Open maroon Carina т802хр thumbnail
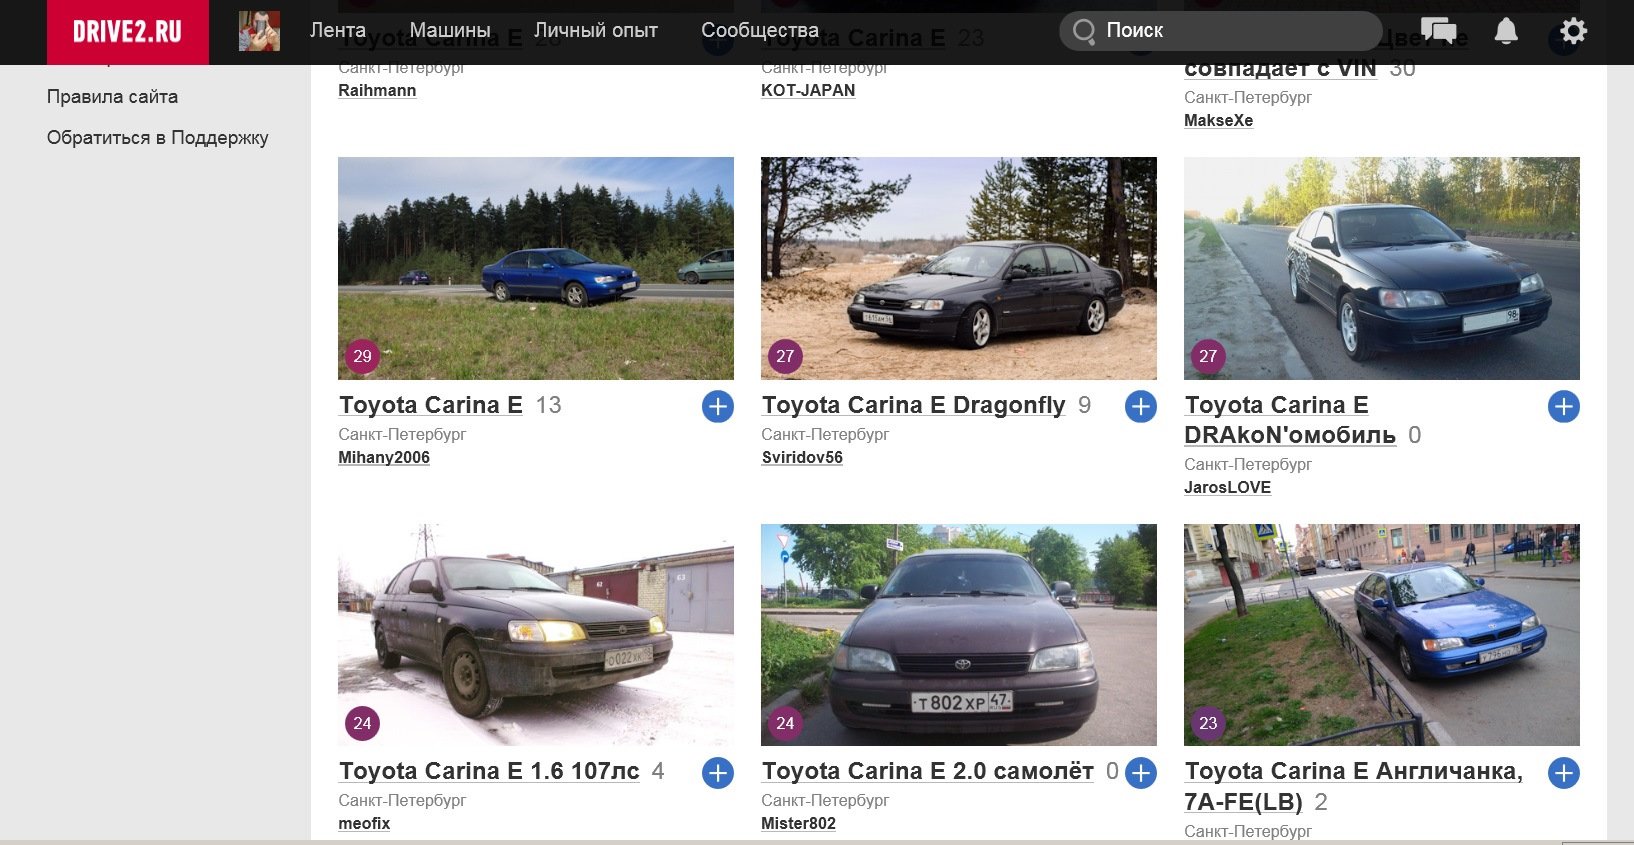The width and height of the screenshot is (1634, 845). [x=959, y=635]
